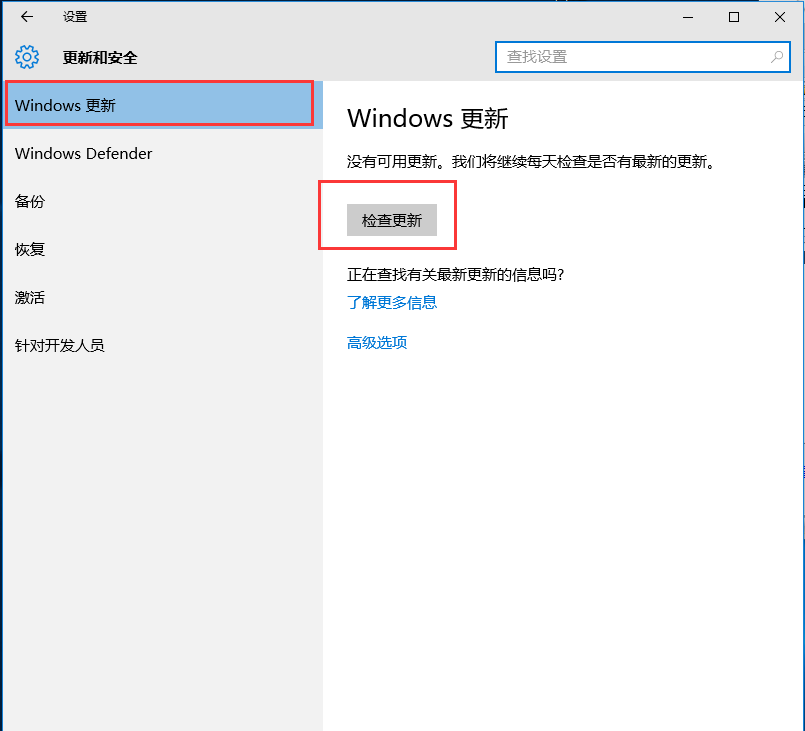
Task: Open the 激活 section
Action: click(163, 297)
